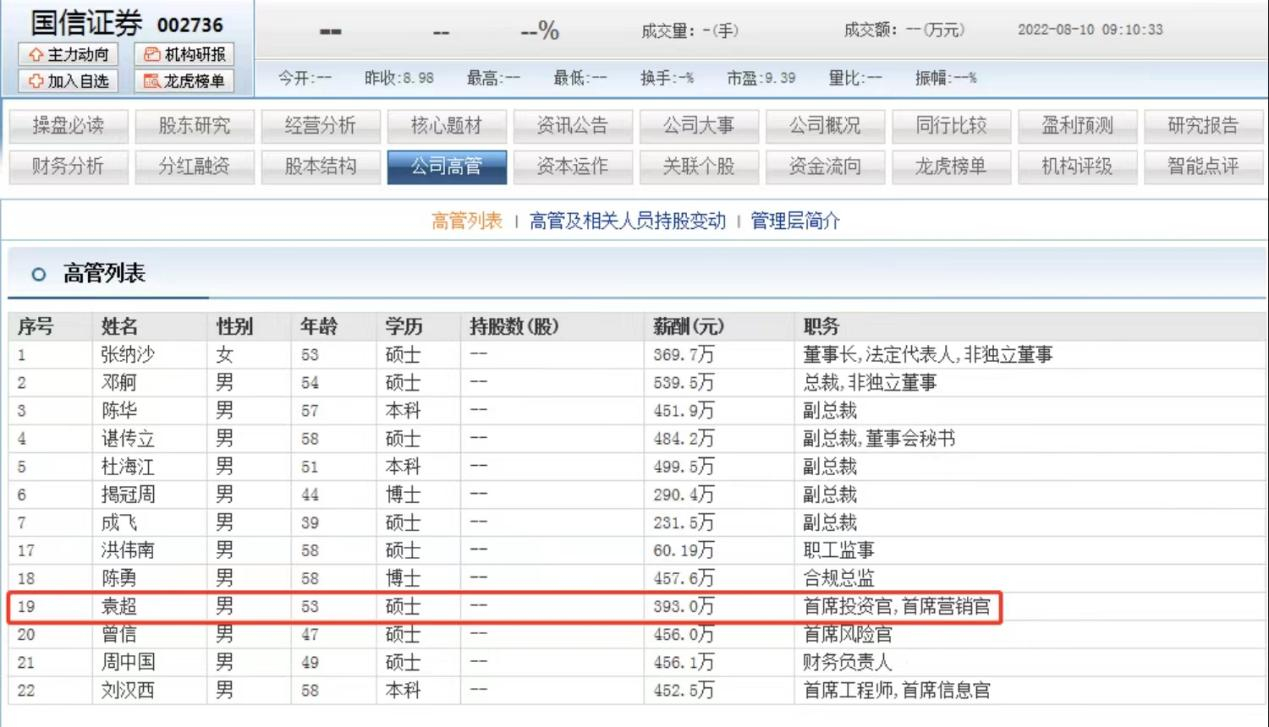Select 股本结构 tab
The height and width of the screenshot is (727, 1269).
pos(320,167)
